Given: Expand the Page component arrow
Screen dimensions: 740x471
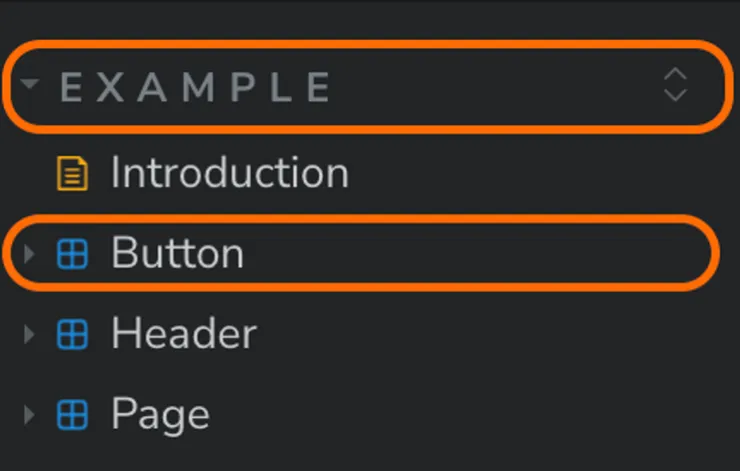Looking at the screenshot, I should coord(29,415).
